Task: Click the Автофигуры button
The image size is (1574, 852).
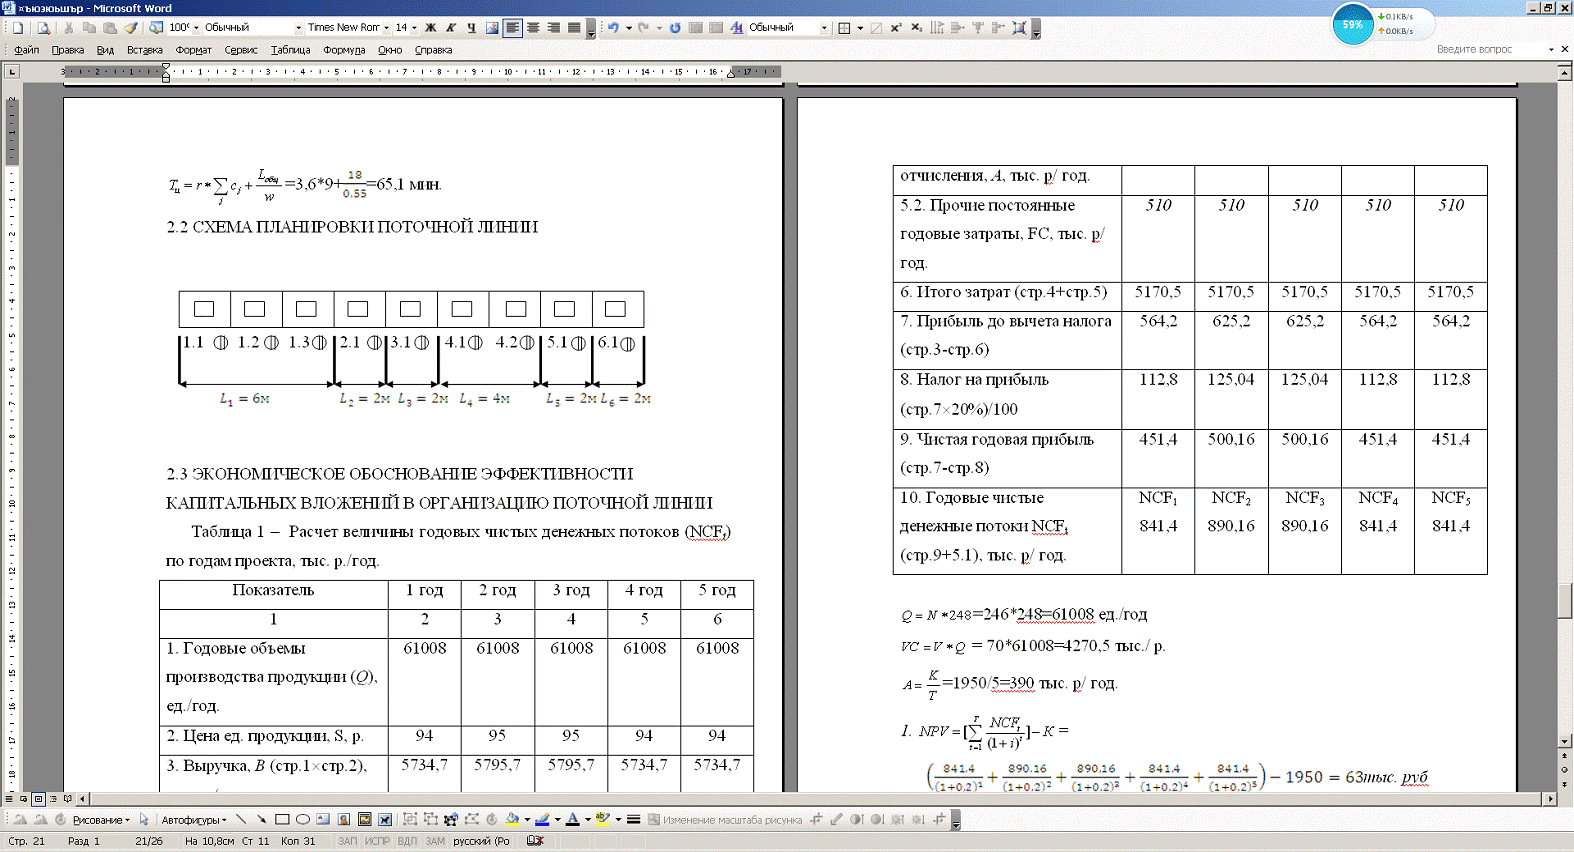Action: [x=193, y=820]
